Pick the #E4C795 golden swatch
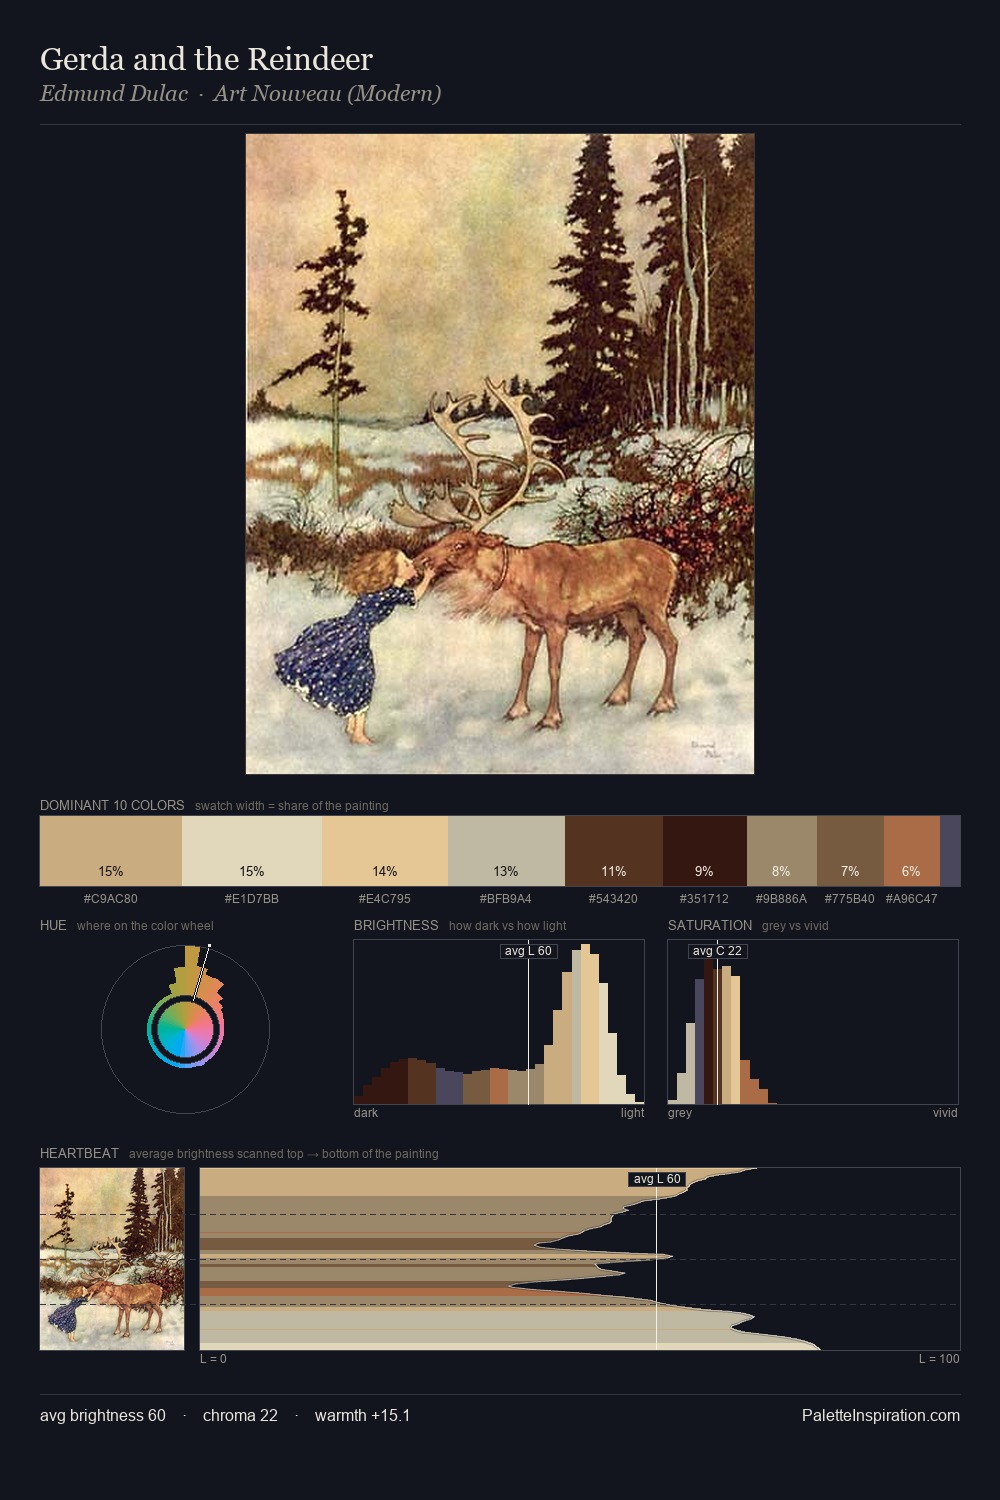This screenshot has height=1500, width=1000. (385, 851)
